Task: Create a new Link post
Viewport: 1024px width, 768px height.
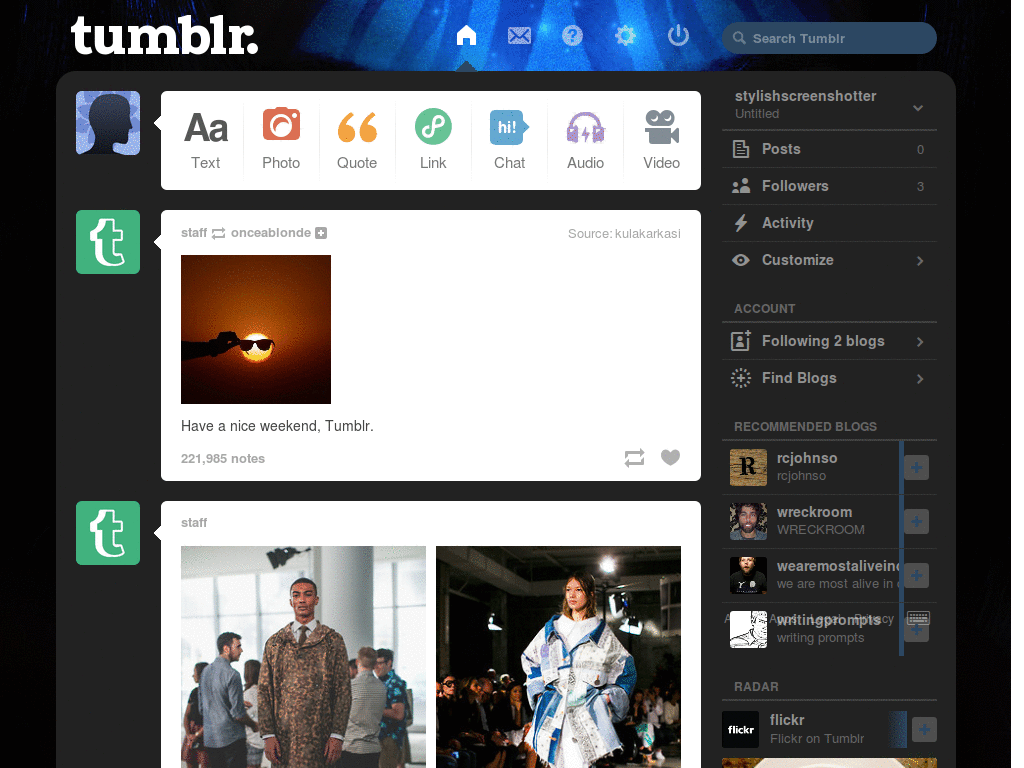Action: (x=433, y=140)
